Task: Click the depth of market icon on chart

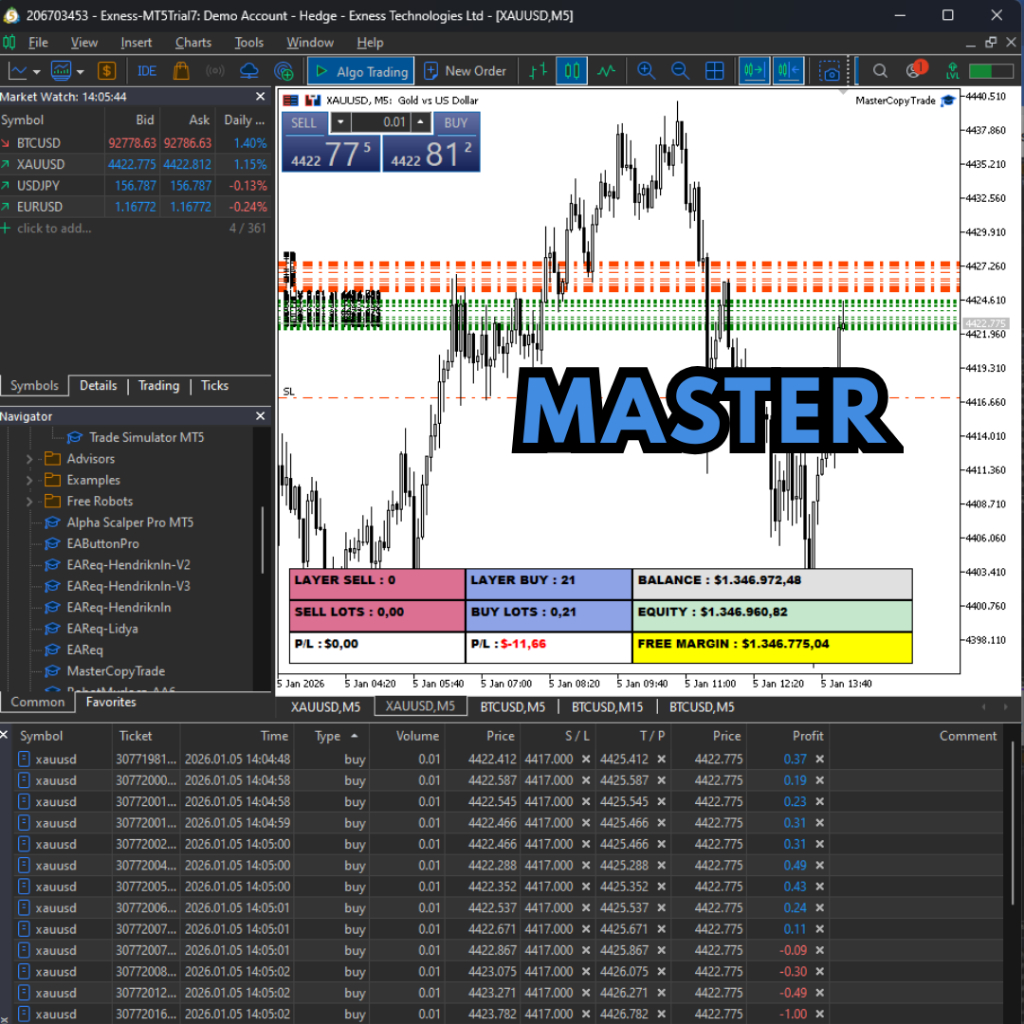Action: 313,100
